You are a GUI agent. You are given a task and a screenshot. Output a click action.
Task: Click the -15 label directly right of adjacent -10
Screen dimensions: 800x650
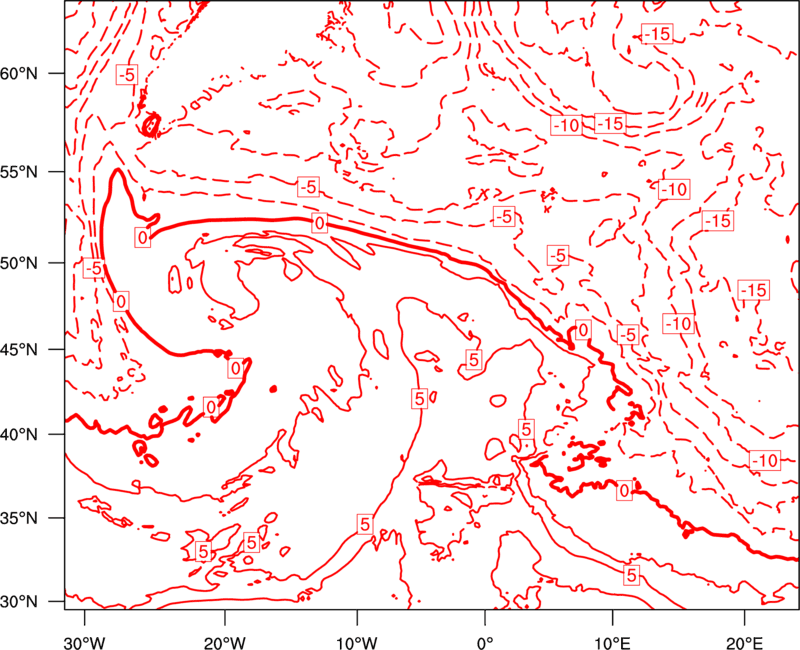click(610, 123)
